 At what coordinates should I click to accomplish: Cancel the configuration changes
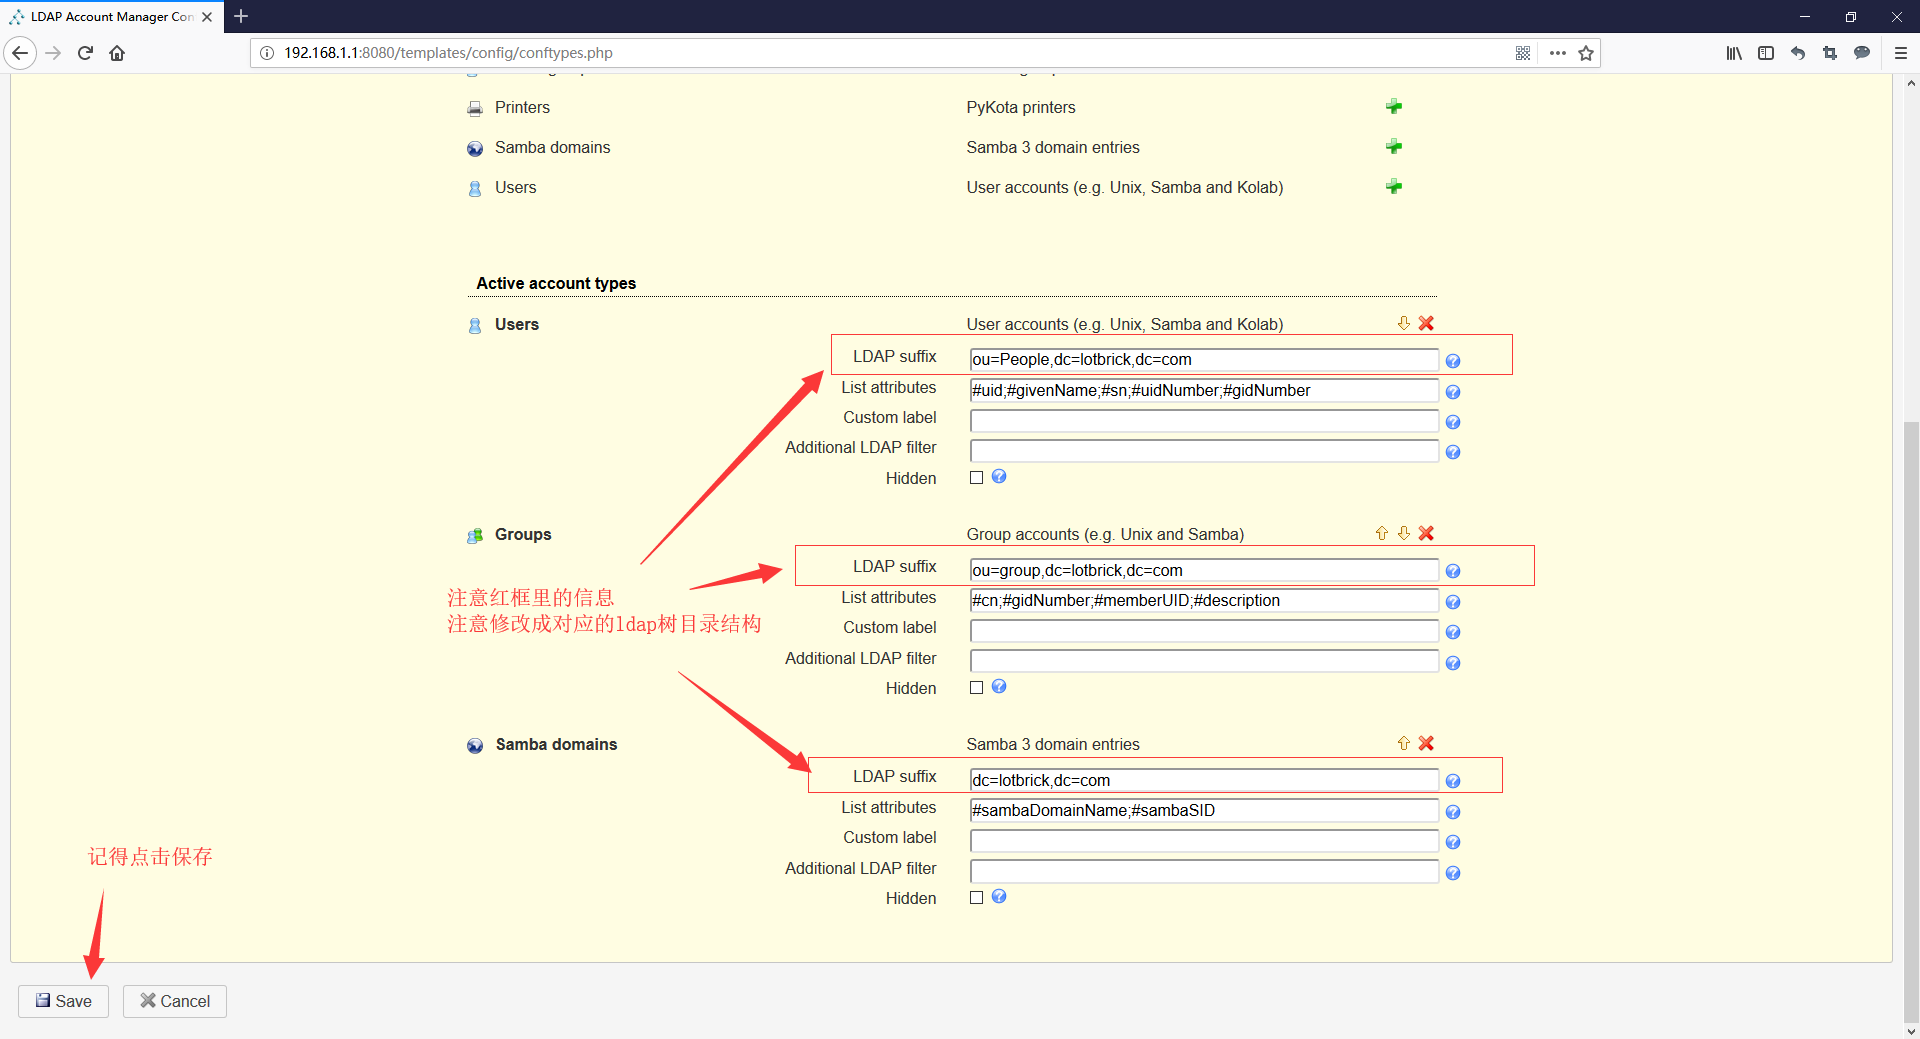point(175,1001)
